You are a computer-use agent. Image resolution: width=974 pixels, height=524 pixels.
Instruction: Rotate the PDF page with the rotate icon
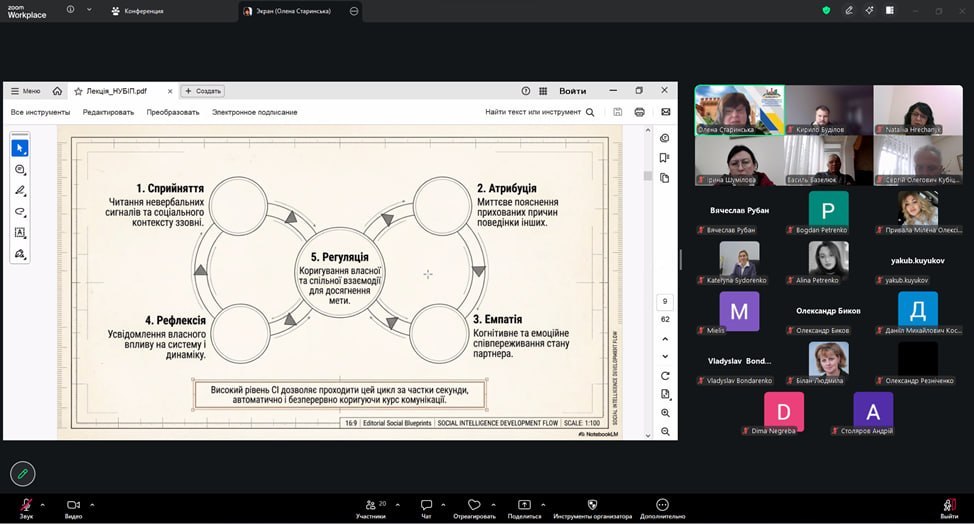click(x=665, y=375)
